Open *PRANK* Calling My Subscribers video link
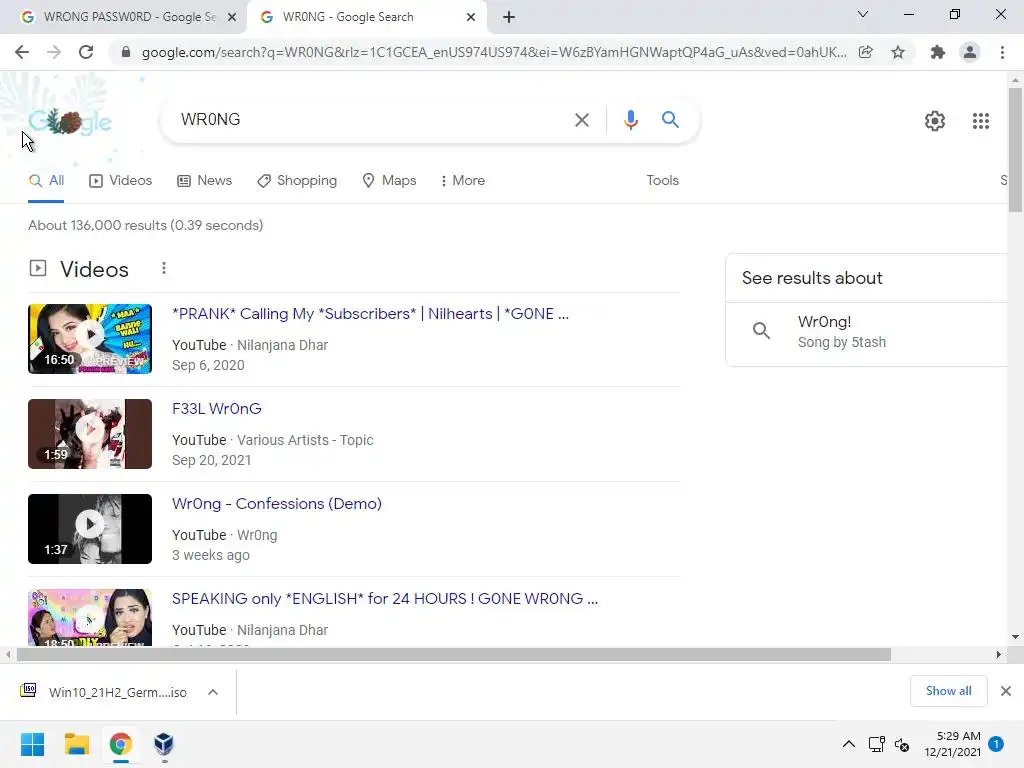Viewport: 1024px width, 768px height. 370,314
